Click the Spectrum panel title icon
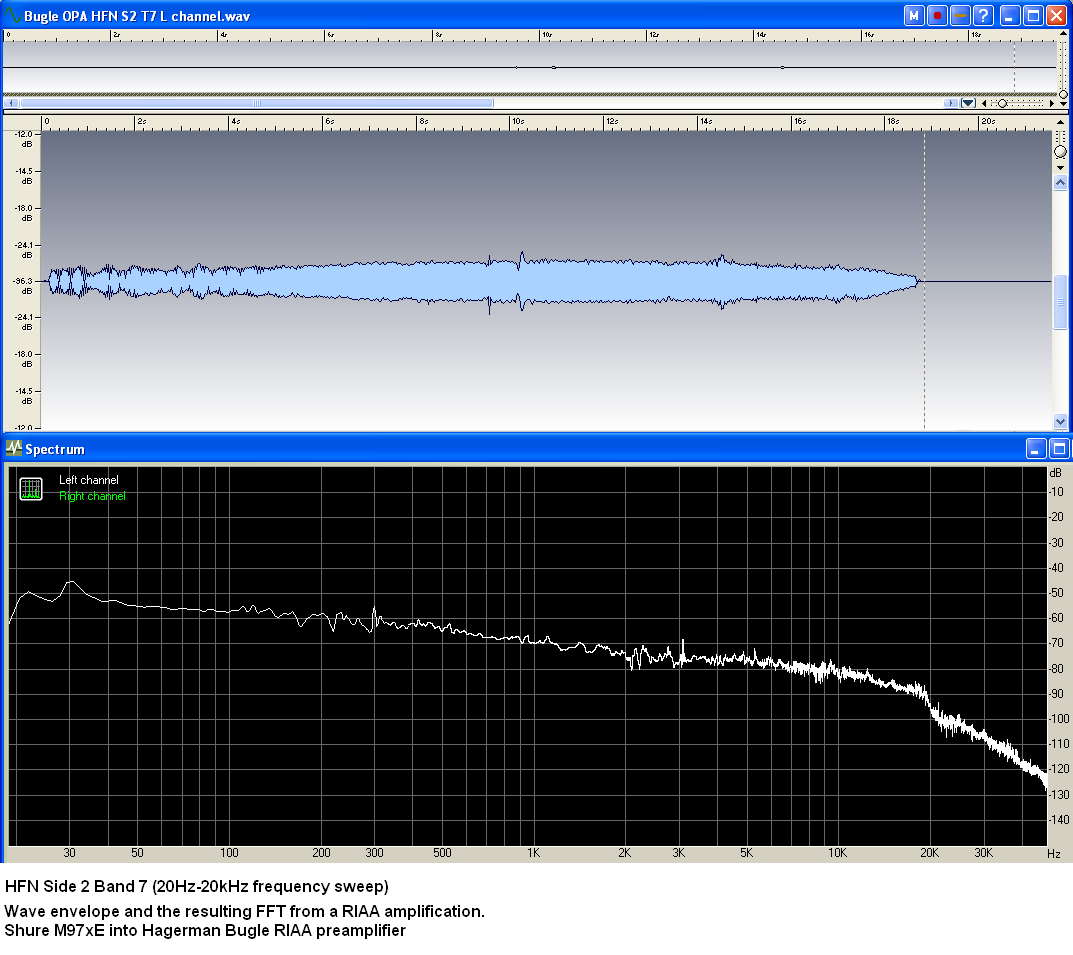 [14, 448]
